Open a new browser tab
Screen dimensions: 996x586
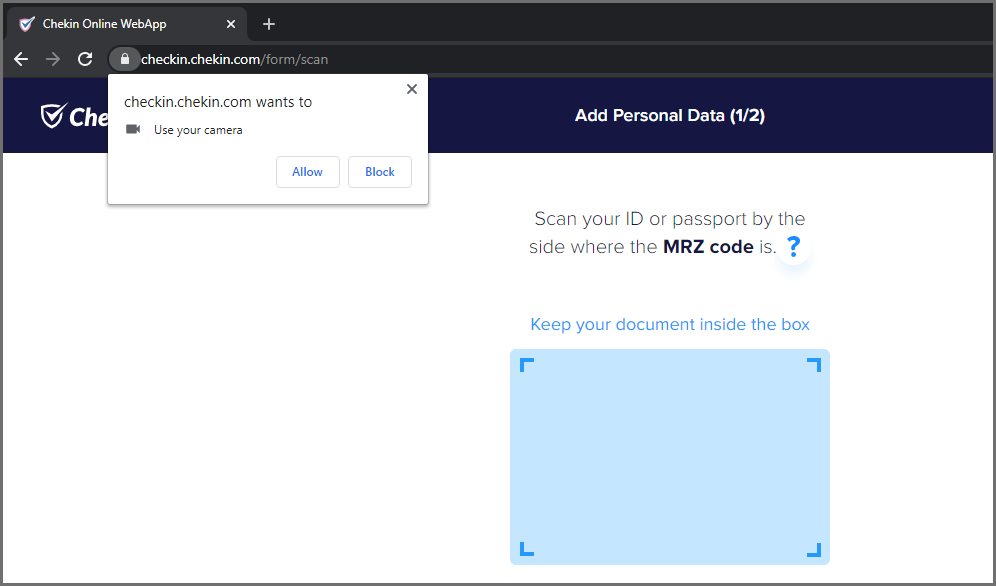pyautogui.click(x=269, y=24)
